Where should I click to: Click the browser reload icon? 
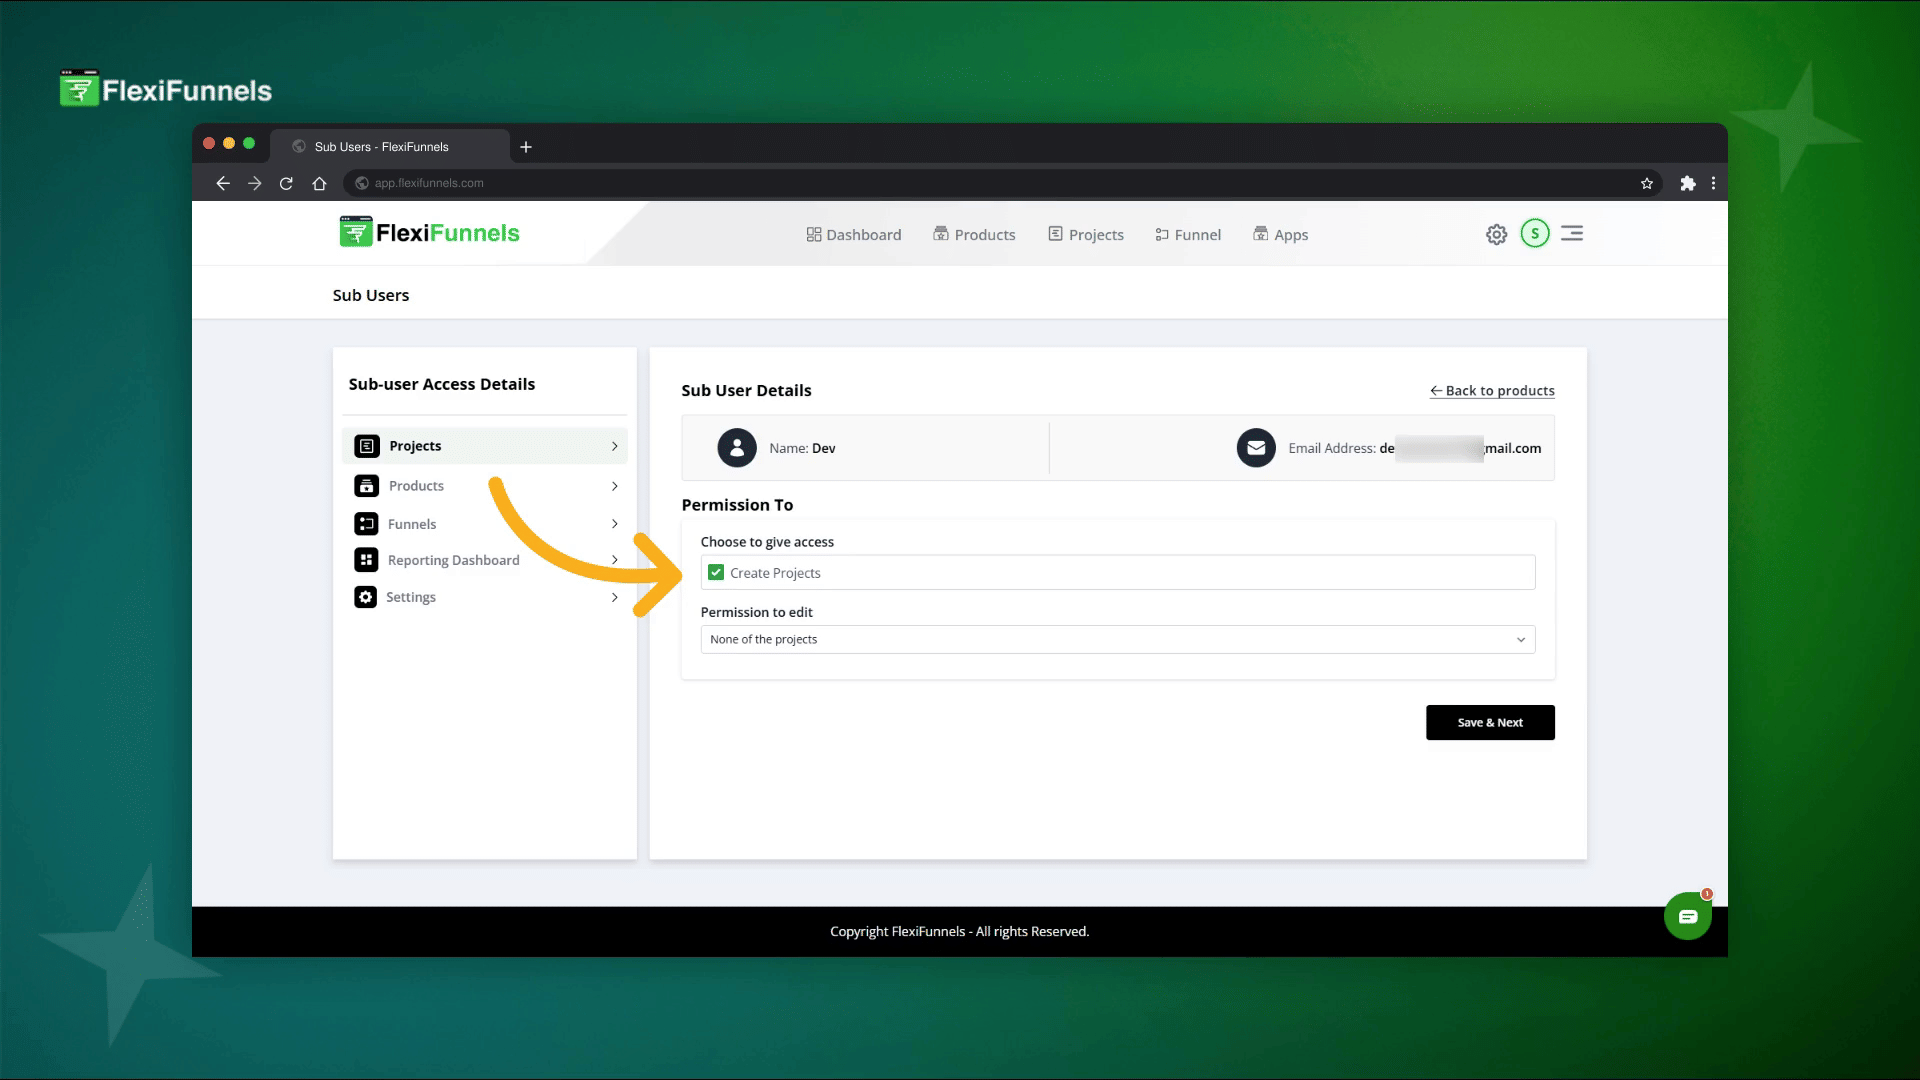286,183
